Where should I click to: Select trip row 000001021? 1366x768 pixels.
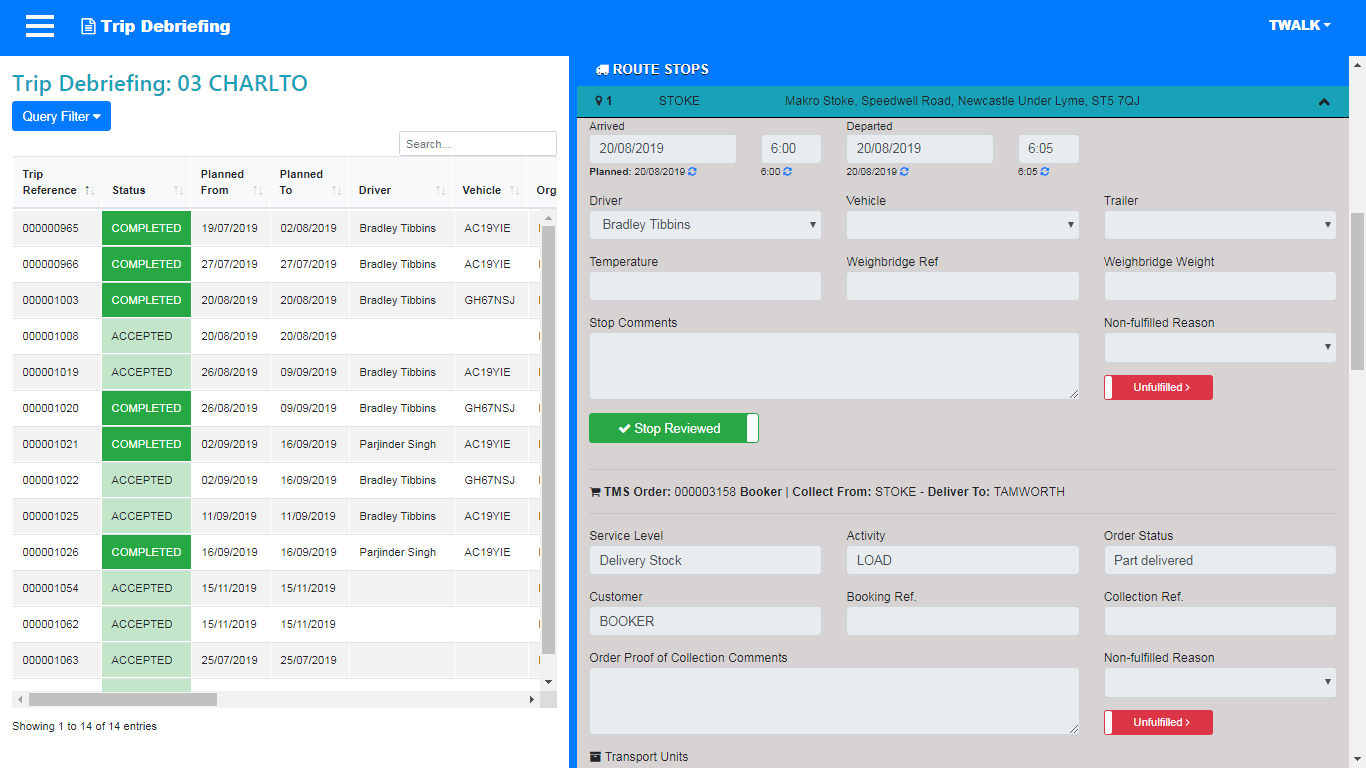click(277, 444)
